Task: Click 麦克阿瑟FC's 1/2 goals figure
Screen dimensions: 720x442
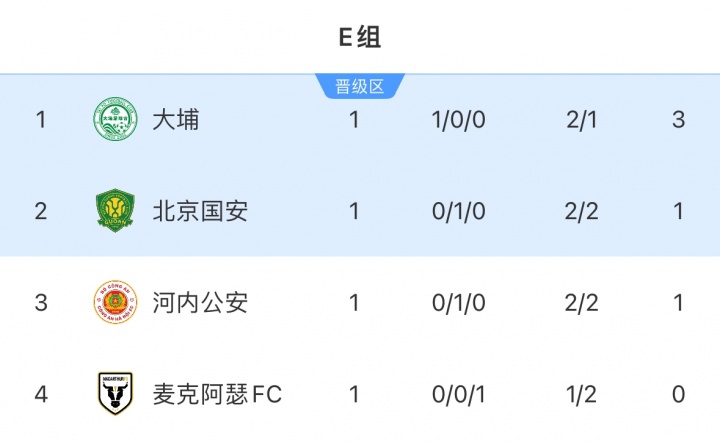Action: [x=581, y=394]
